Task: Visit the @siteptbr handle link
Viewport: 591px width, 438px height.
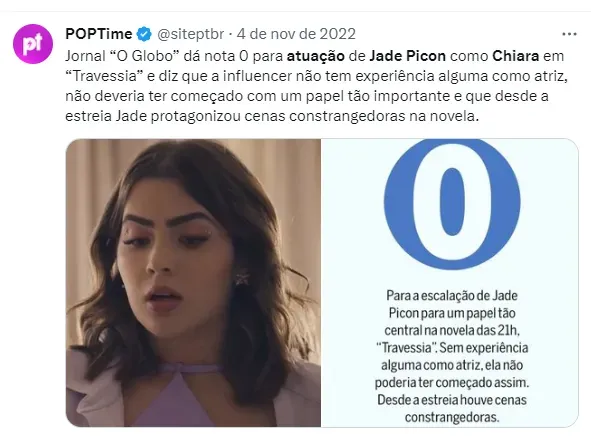Action: click(190, 34)
